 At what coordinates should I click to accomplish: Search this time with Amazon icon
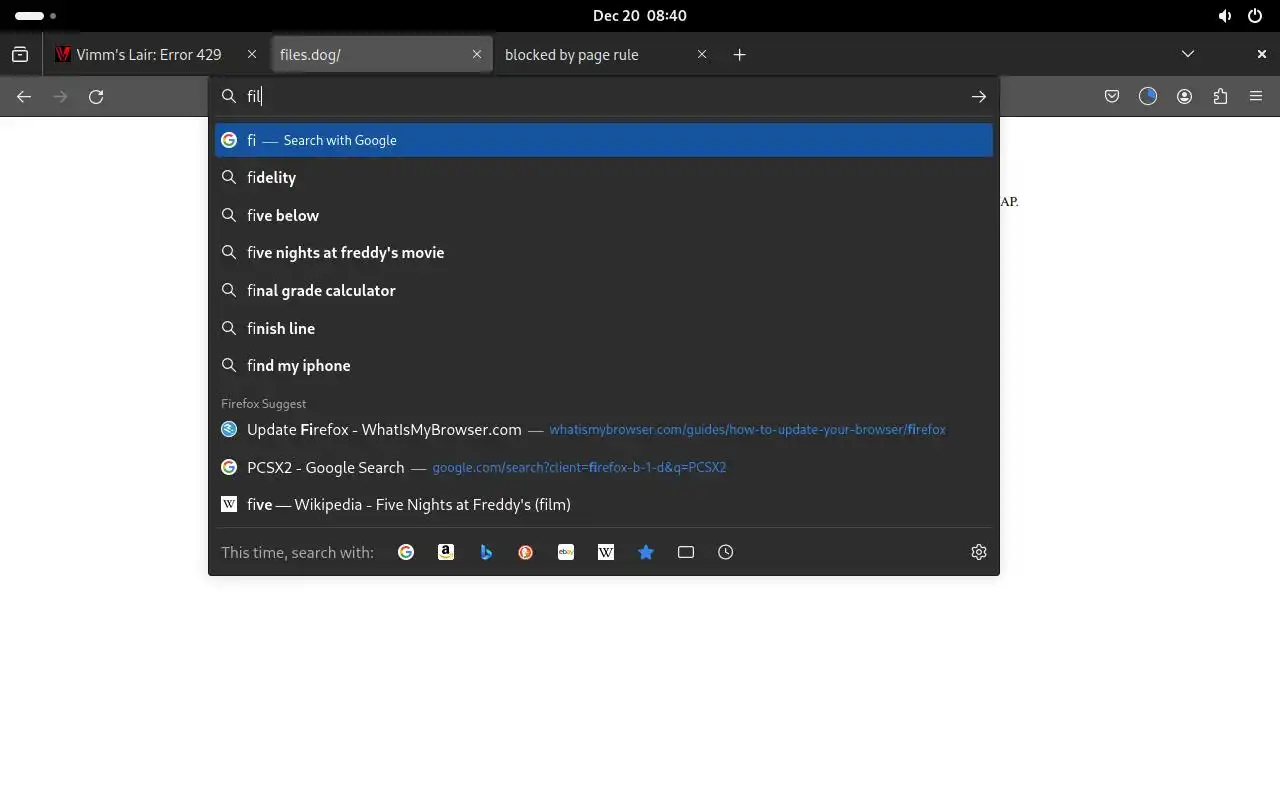click(446, 552)
